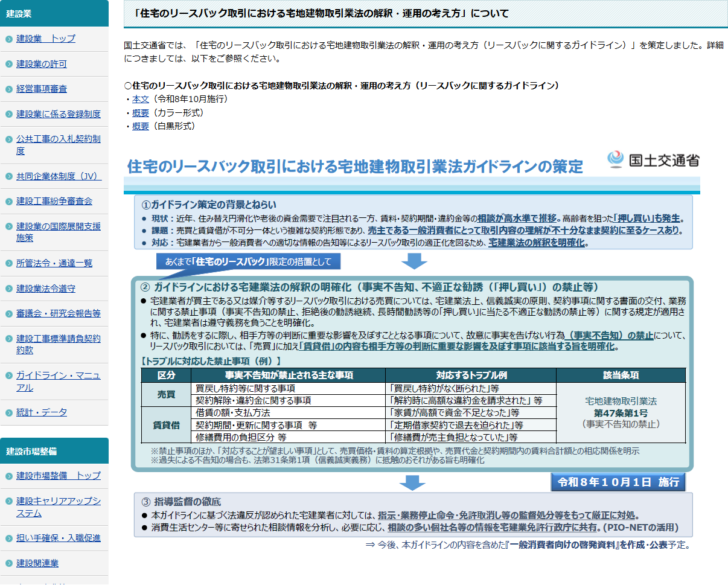Viewport: 728px width, 585px height.
Task: Click section heading ①ガイドライン策定の背景とねらい
Action: point(208,205)
